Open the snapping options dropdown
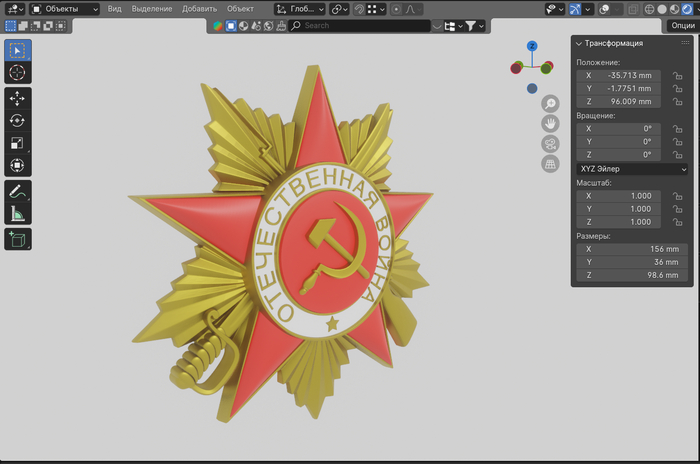This screenshot has height=464, width=700. click(x=376, y=9)
